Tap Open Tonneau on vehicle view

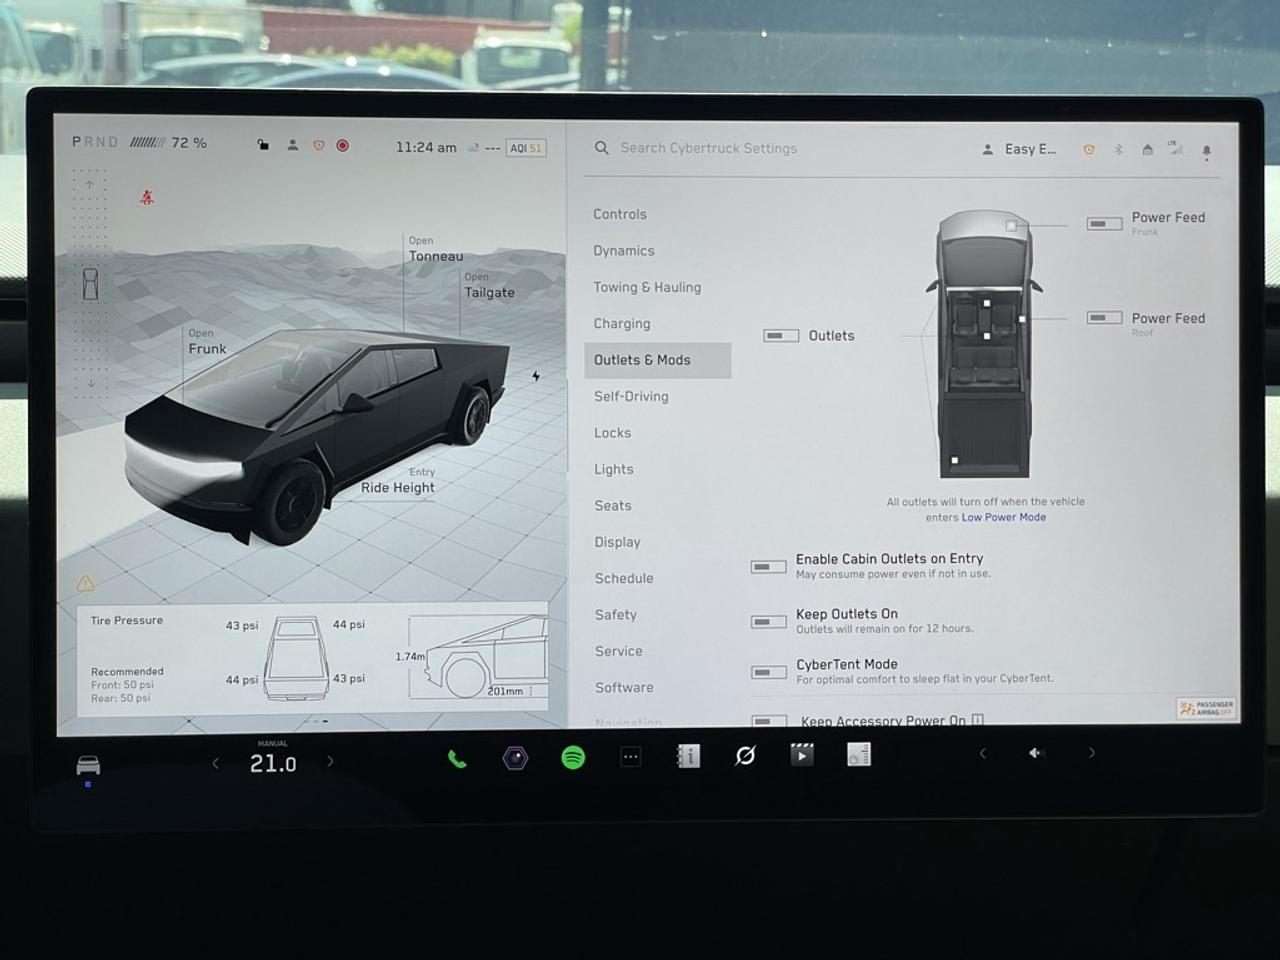click(435, 249)
